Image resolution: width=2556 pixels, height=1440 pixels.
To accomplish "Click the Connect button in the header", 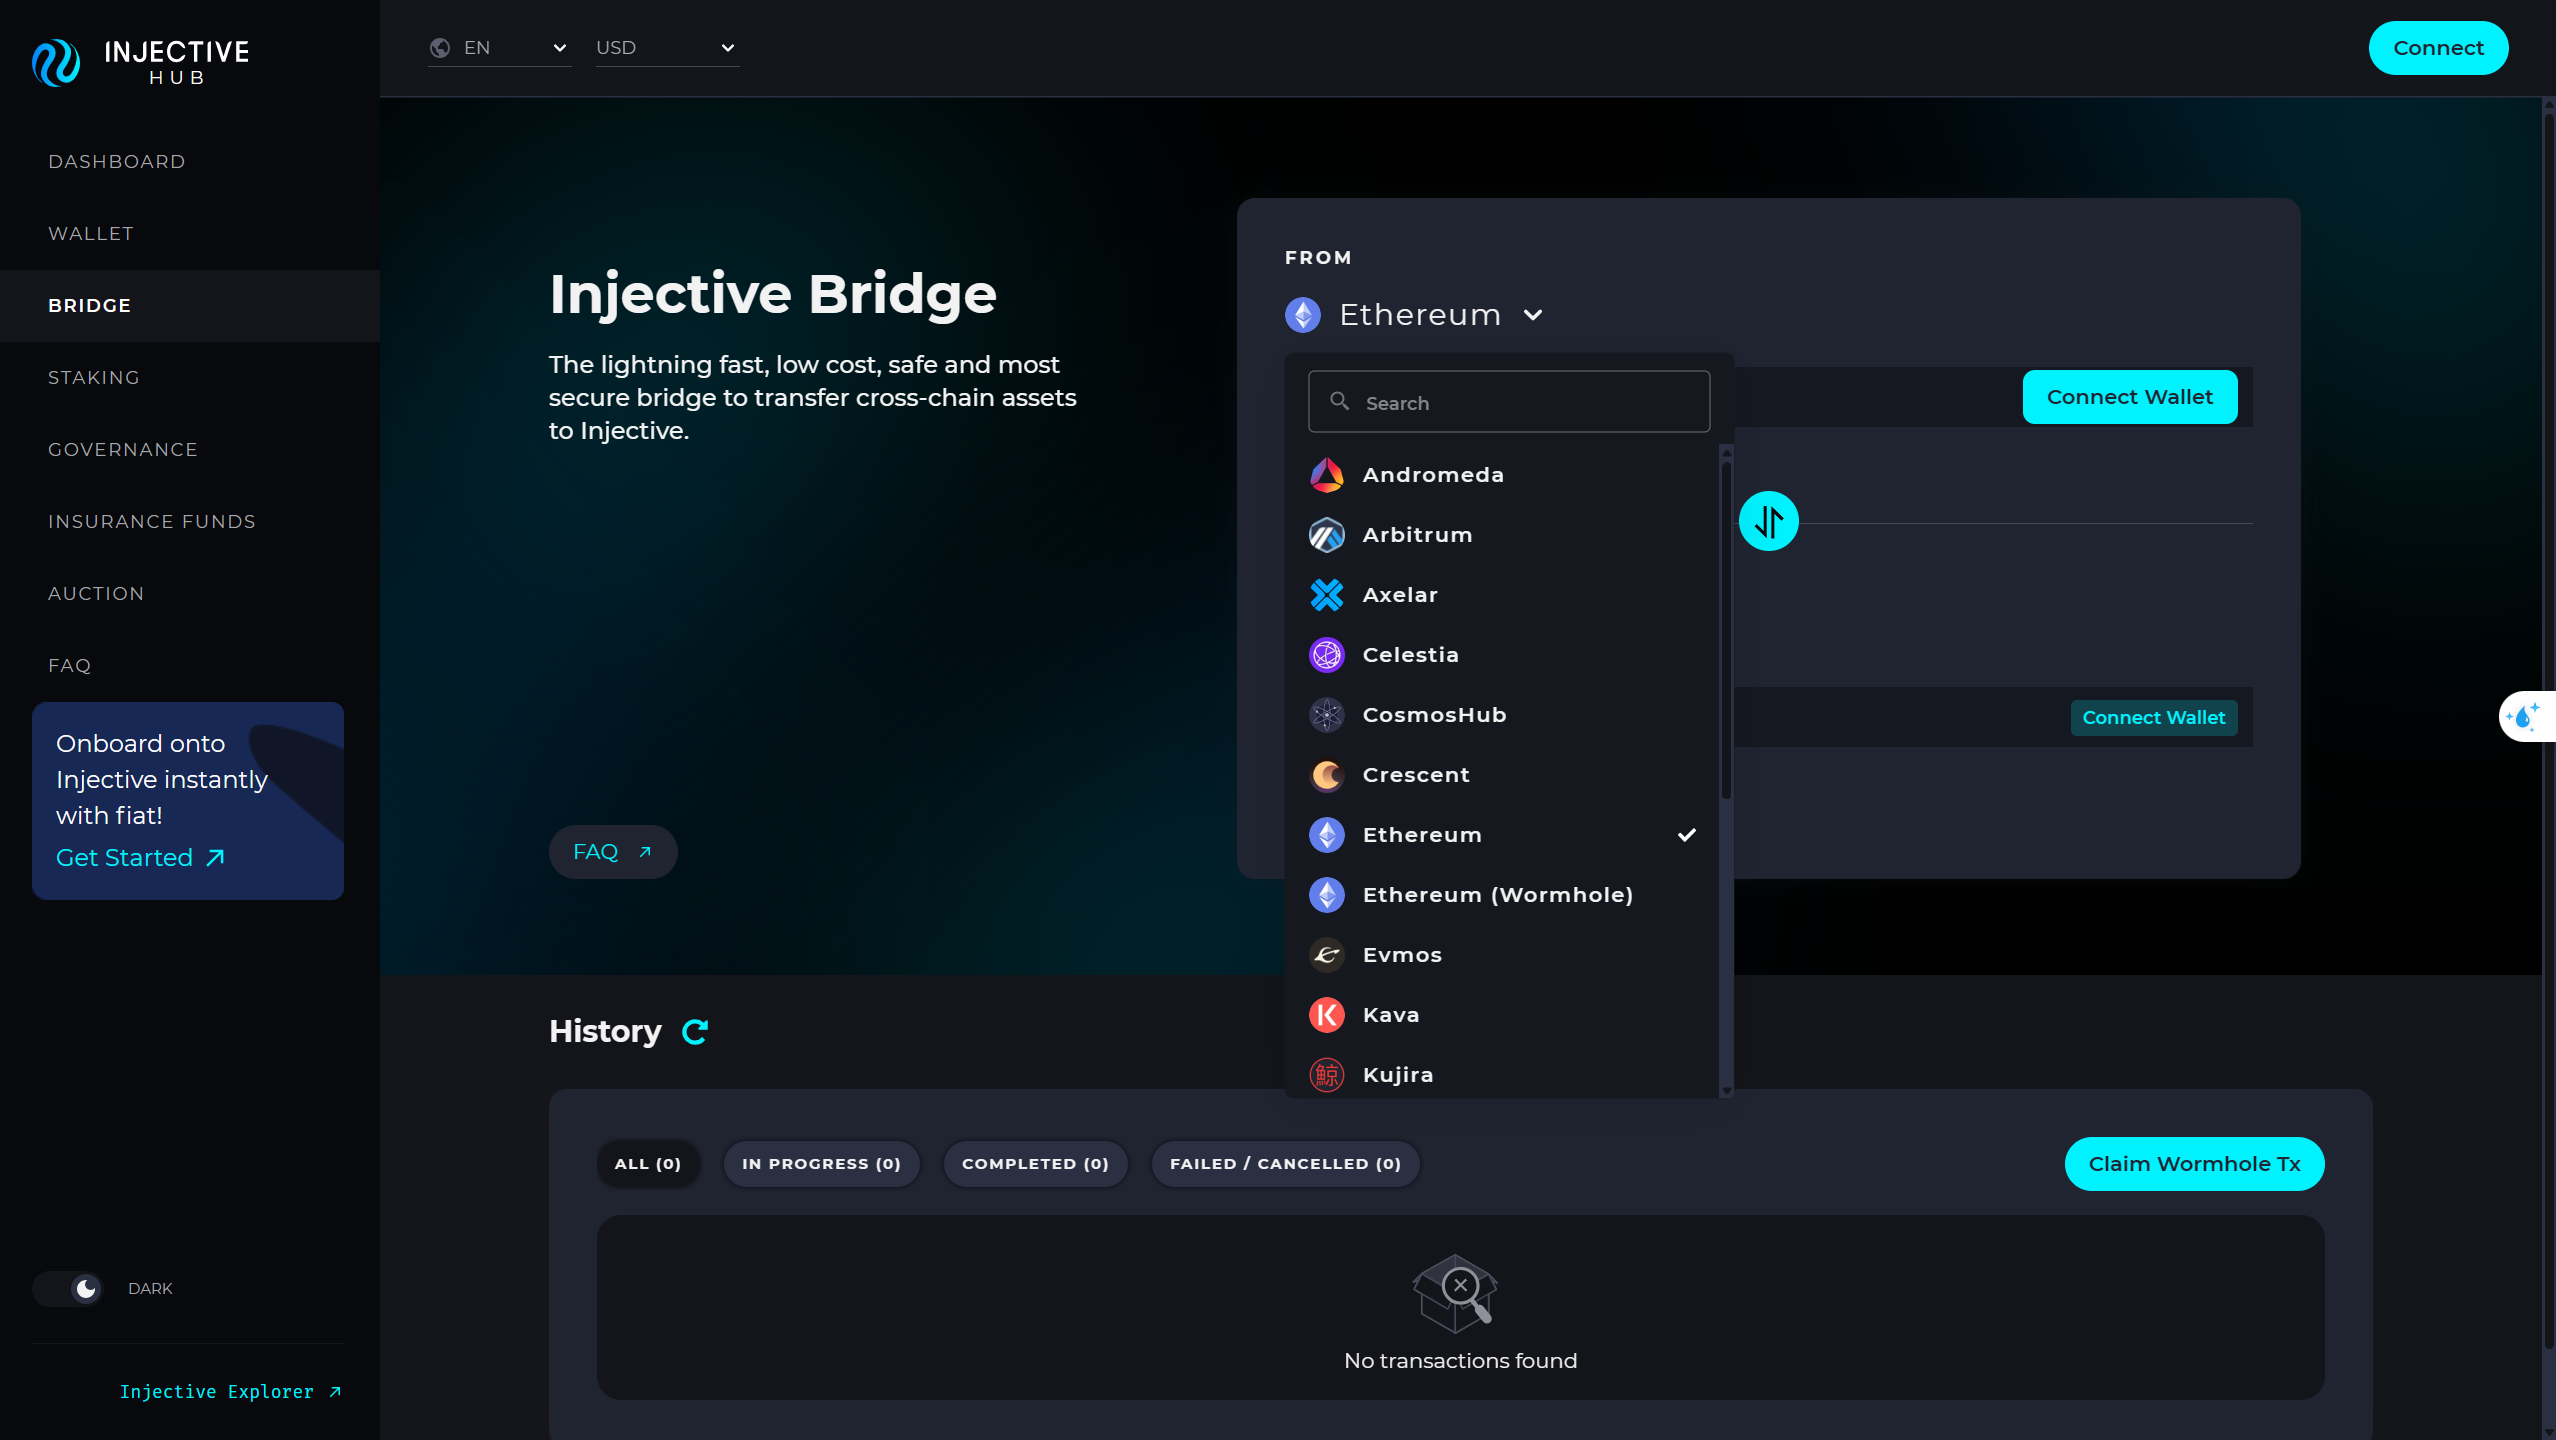I will point(2438,48).
